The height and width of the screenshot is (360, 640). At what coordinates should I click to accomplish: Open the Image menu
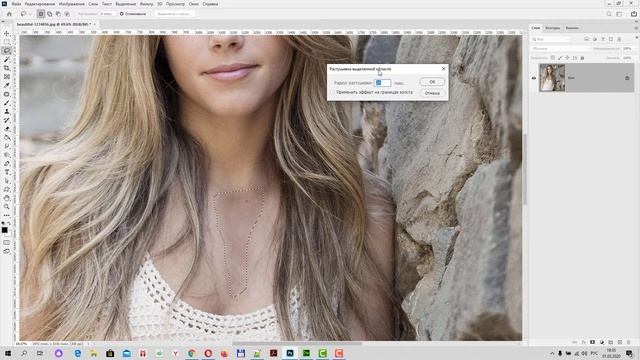tap(71, 4)
